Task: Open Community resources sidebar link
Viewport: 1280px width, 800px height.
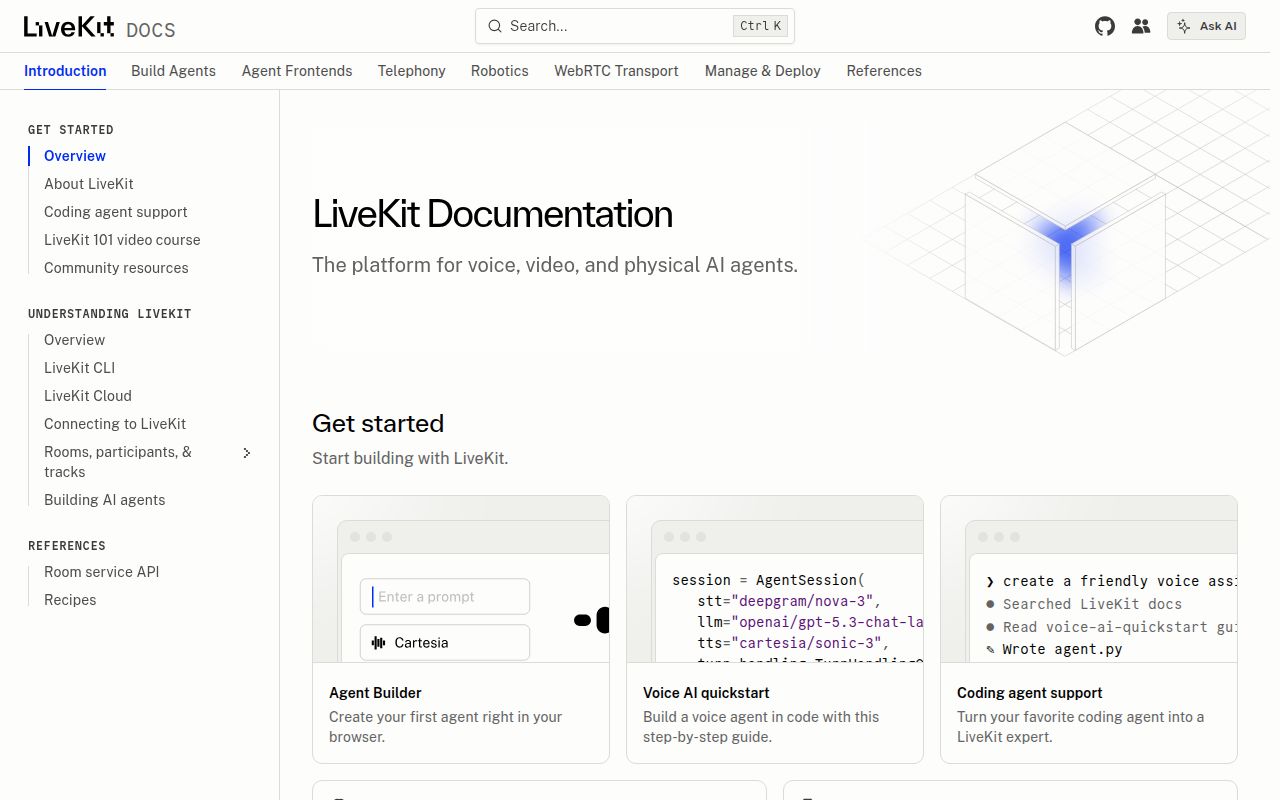Action: tap(116, 268)
